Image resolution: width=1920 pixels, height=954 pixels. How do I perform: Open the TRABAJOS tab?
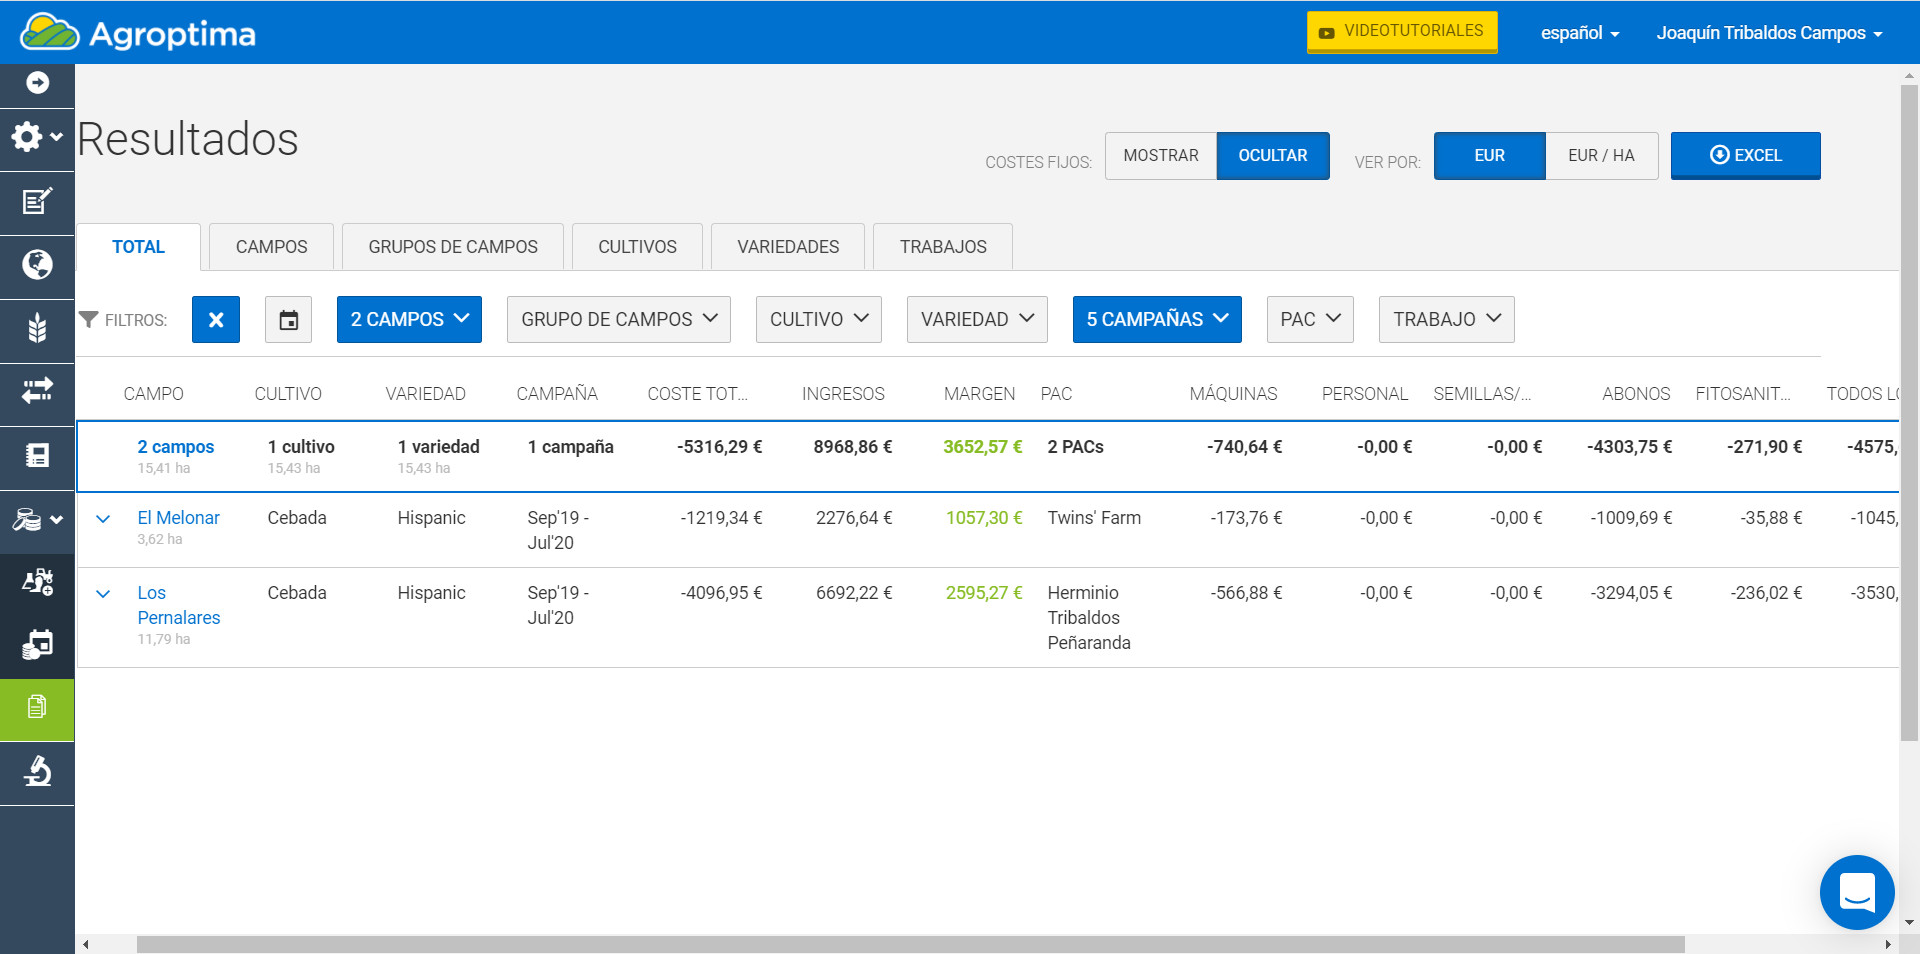942,247
